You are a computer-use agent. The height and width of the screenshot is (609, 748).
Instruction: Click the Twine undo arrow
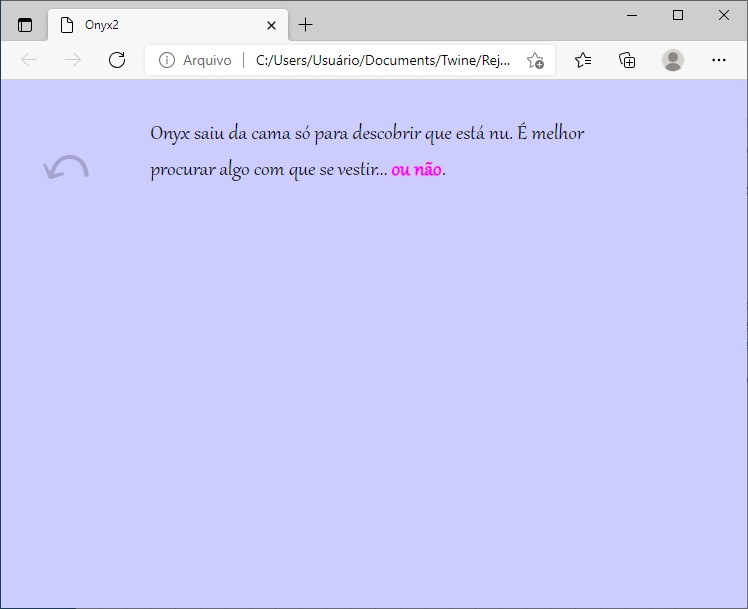[x=66, y=167]
